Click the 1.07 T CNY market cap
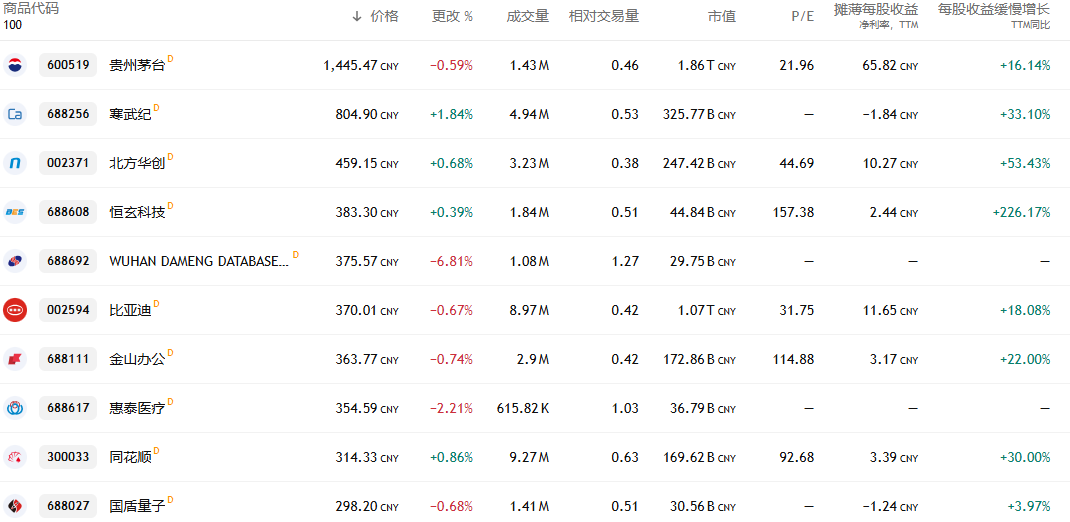This screenshot has height=522, width=1070. coord(707,310)
